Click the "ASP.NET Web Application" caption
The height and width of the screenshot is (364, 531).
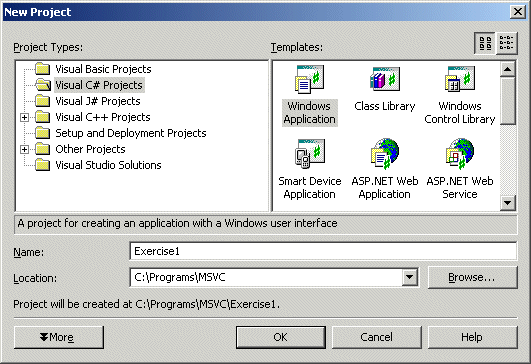[x=385, y=188]
